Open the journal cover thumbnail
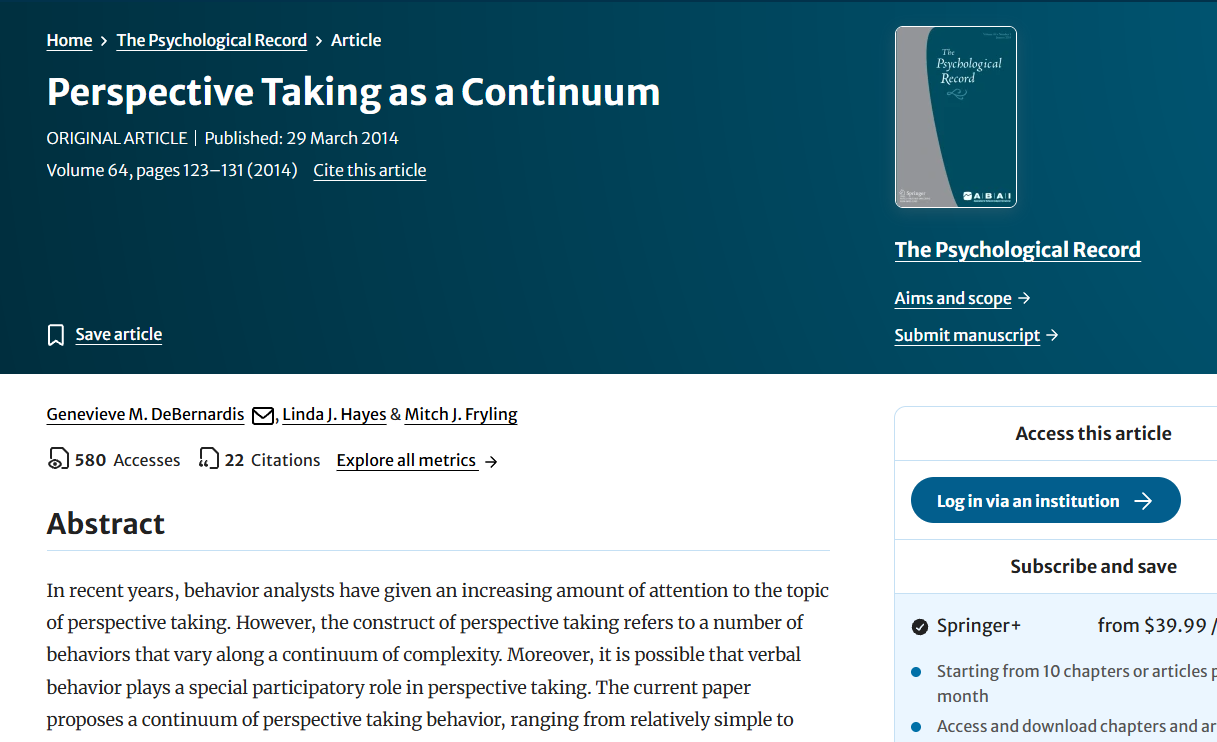Screen dimensions: 1217x742 click(956, 117)
